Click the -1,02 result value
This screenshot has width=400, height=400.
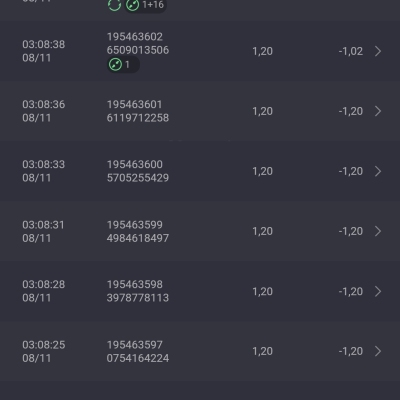(x=351, y=51)
